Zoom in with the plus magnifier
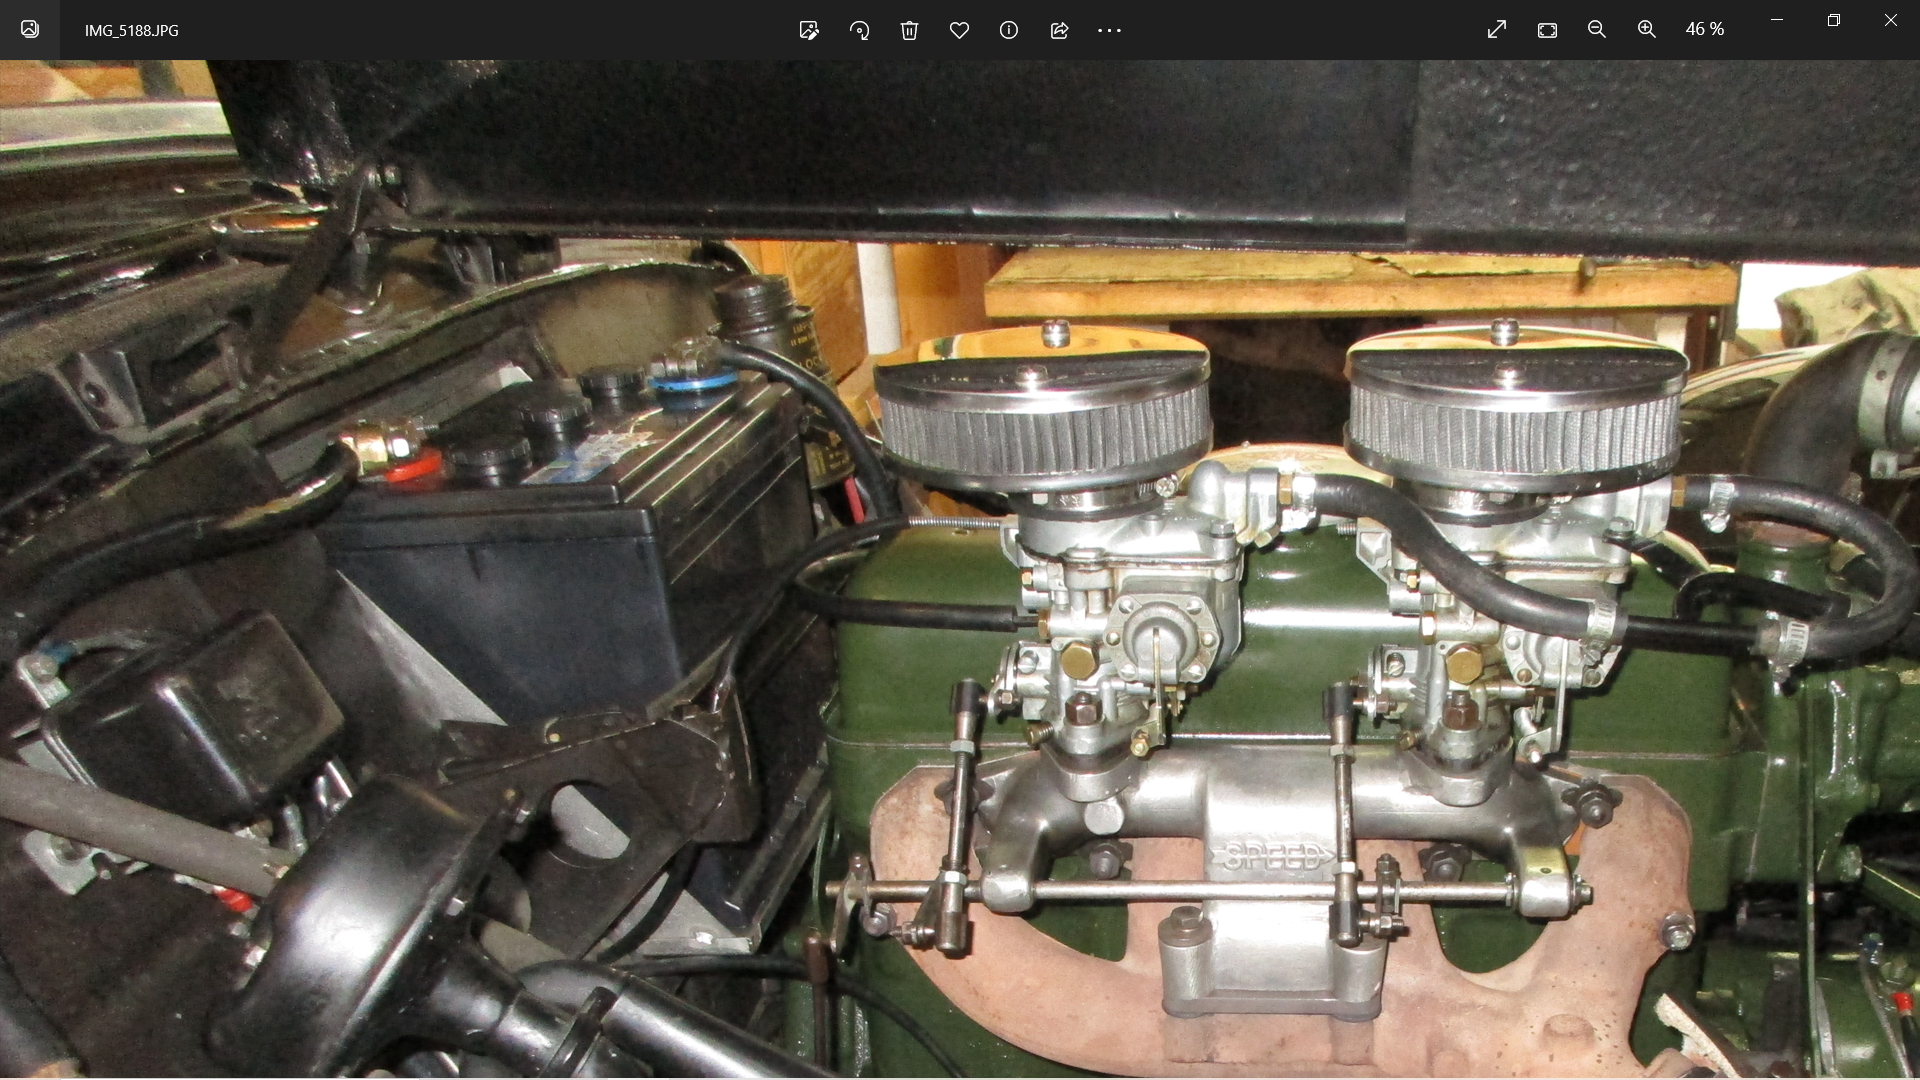 pos(1647,30)
